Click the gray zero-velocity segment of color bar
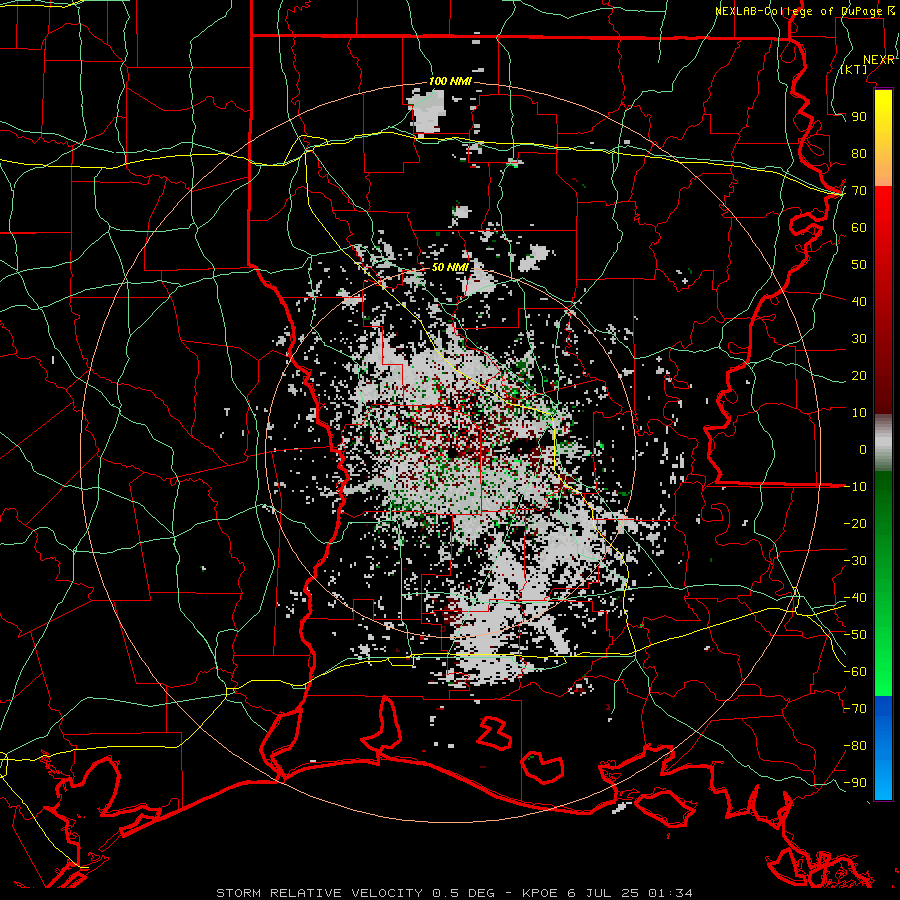The image size is (900, 900). pos(883,443)
